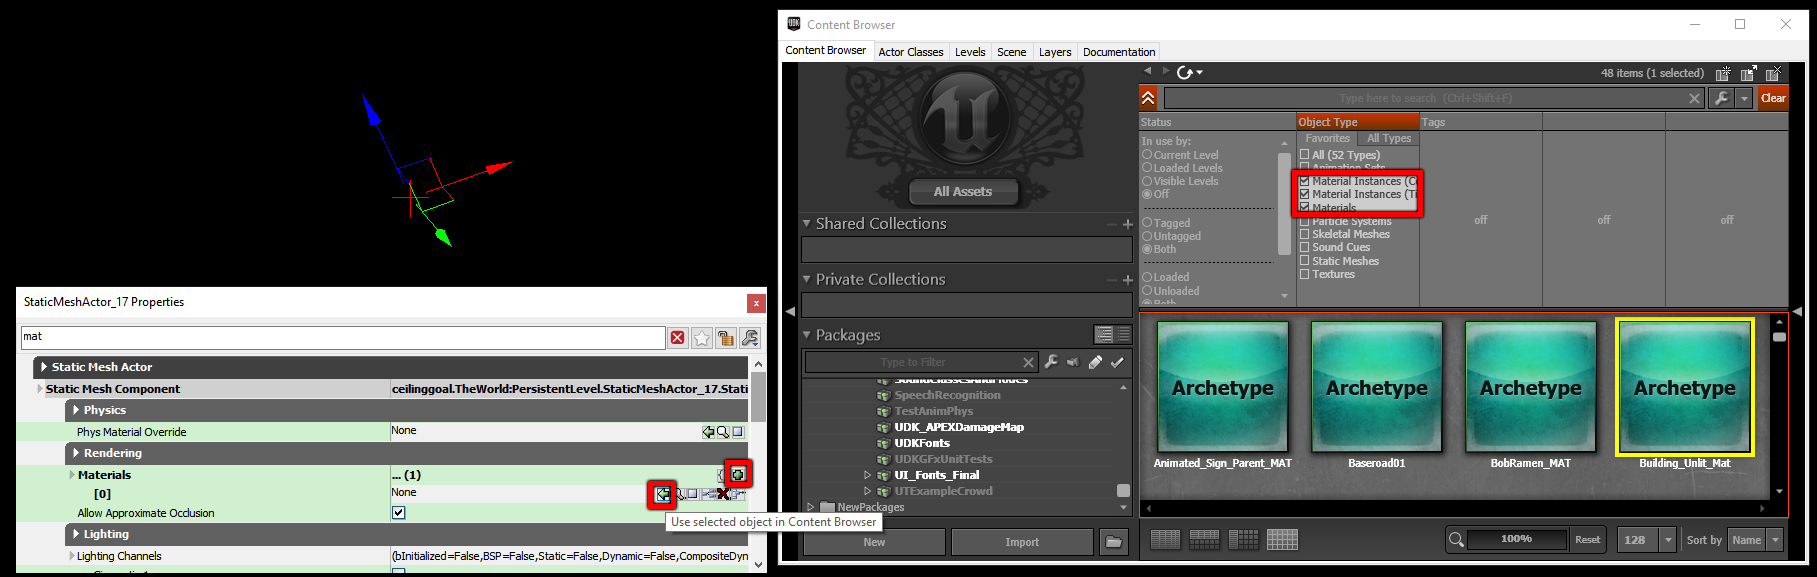This screenshot has height=577, width=1817.
Task: Select the Current Level radio button
Action: coord(1147,155)
